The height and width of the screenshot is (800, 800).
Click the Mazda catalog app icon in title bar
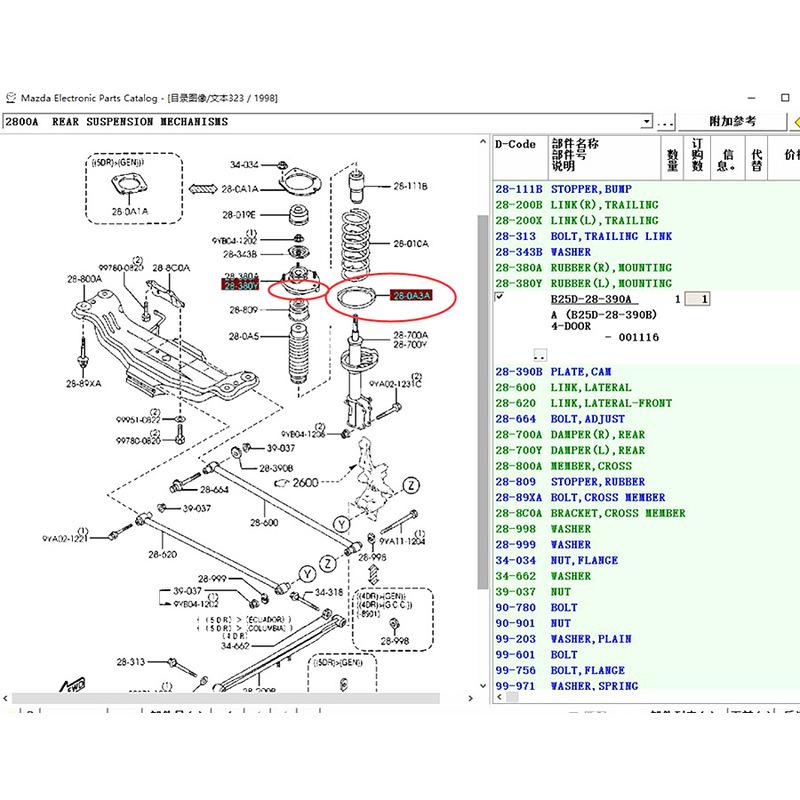pyautogui.click(x=11, y=97)
